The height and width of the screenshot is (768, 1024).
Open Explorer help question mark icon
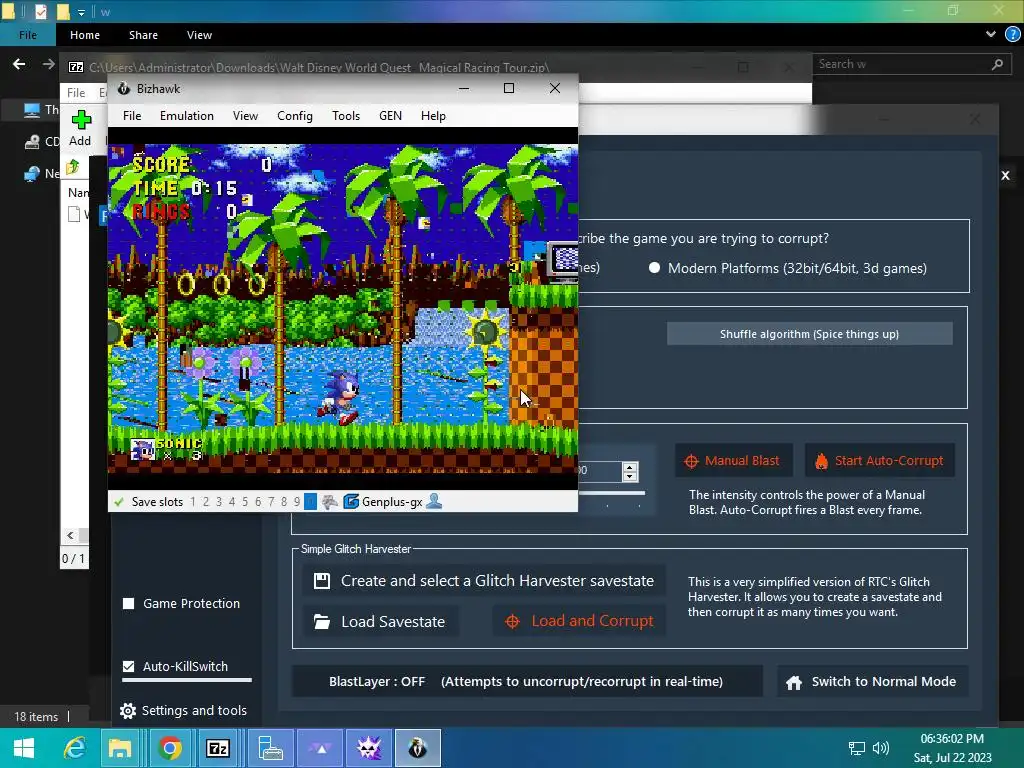tap(1012, 35)
